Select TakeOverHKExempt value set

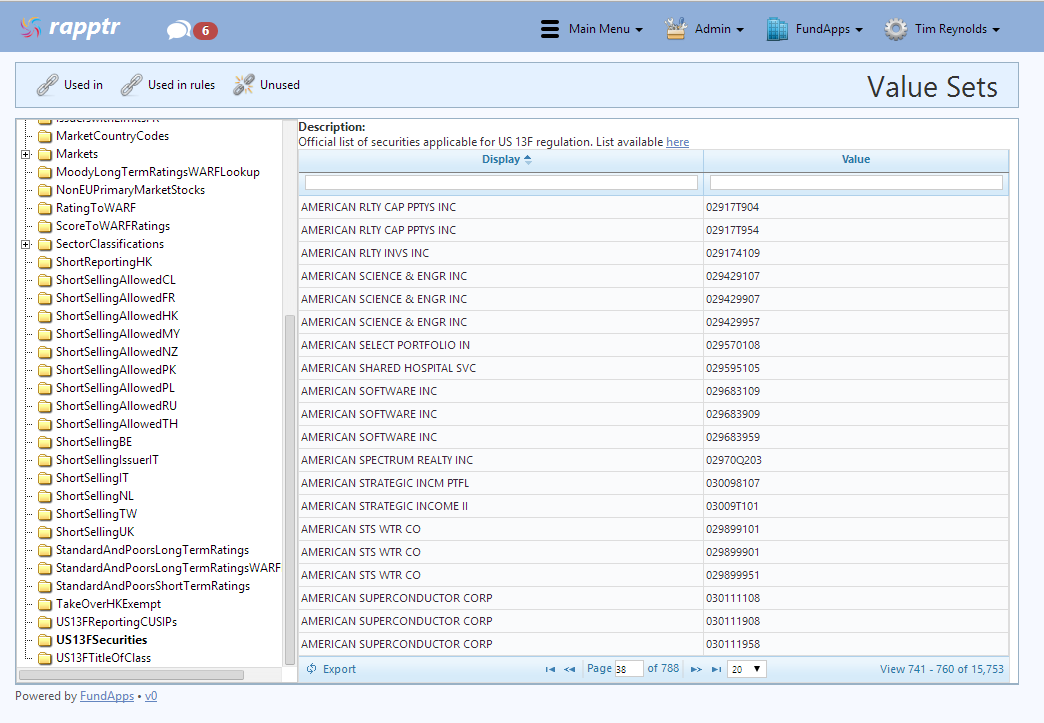coord(109,604)
